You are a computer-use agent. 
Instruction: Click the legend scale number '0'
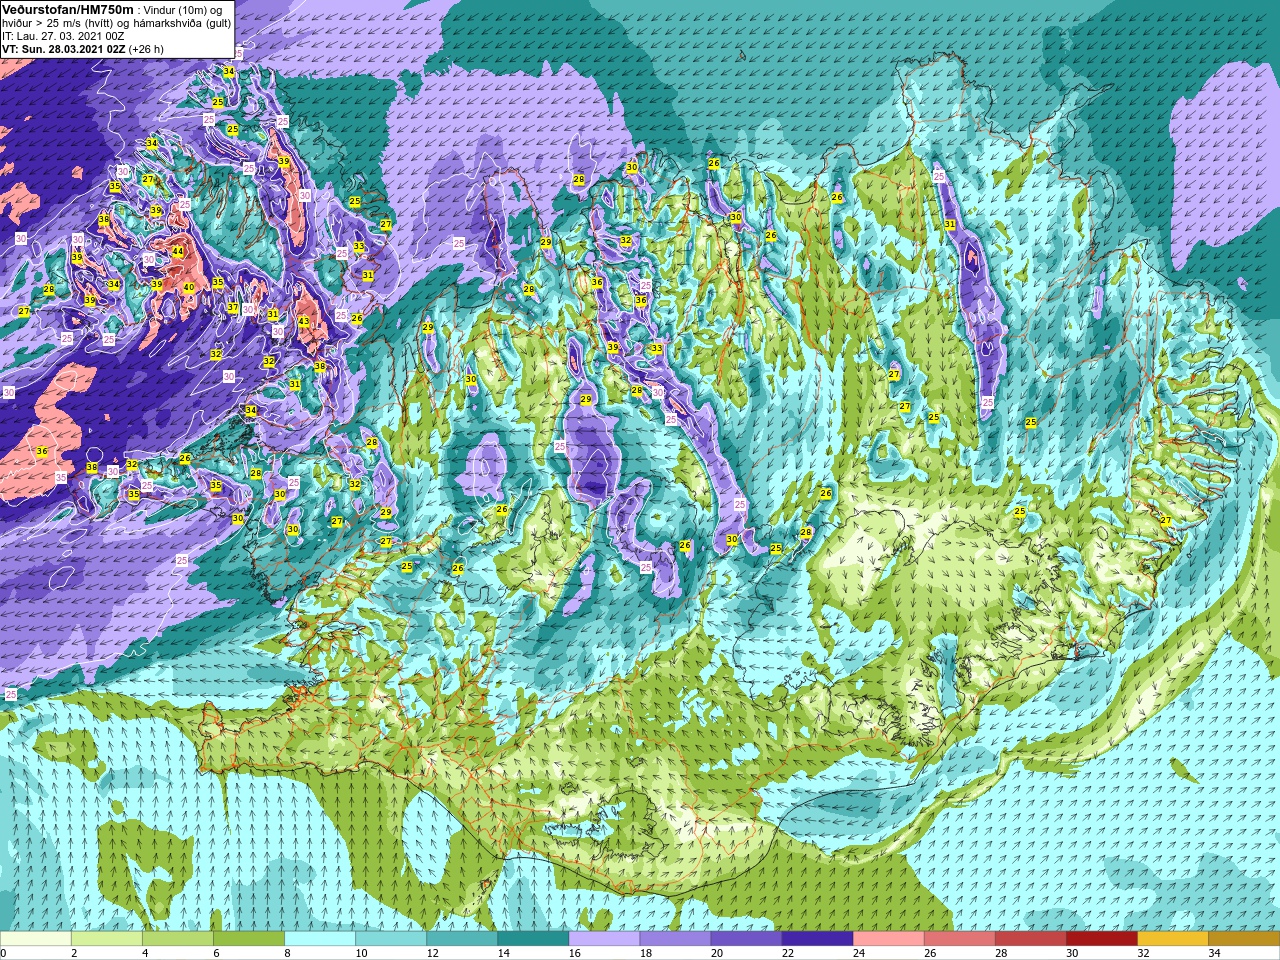(x=3, y=953)
